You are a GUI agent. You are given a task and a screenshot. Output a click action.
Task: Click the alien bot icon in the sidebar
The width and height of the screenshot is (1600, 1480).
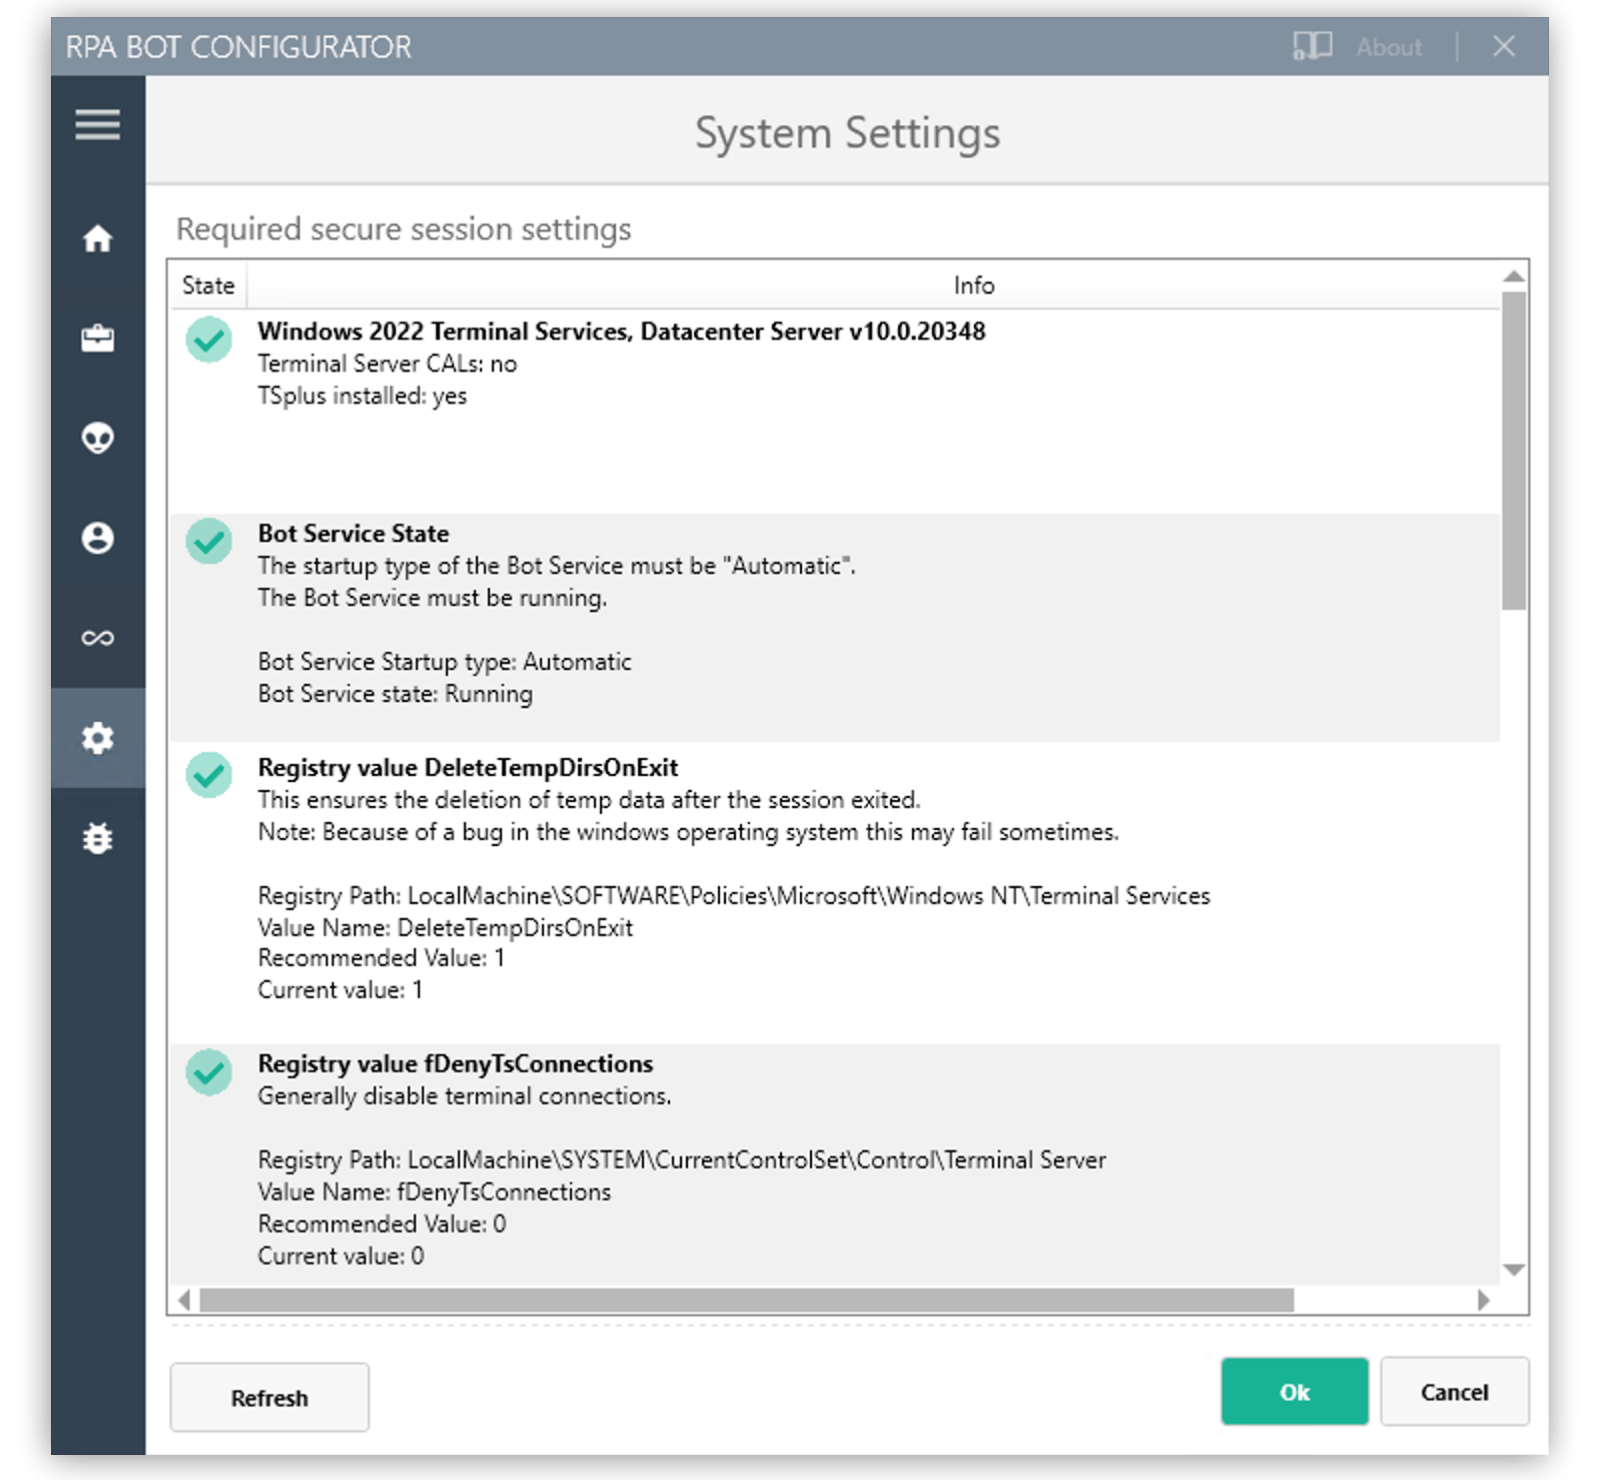pyautogui.click(x=97, y=438)
